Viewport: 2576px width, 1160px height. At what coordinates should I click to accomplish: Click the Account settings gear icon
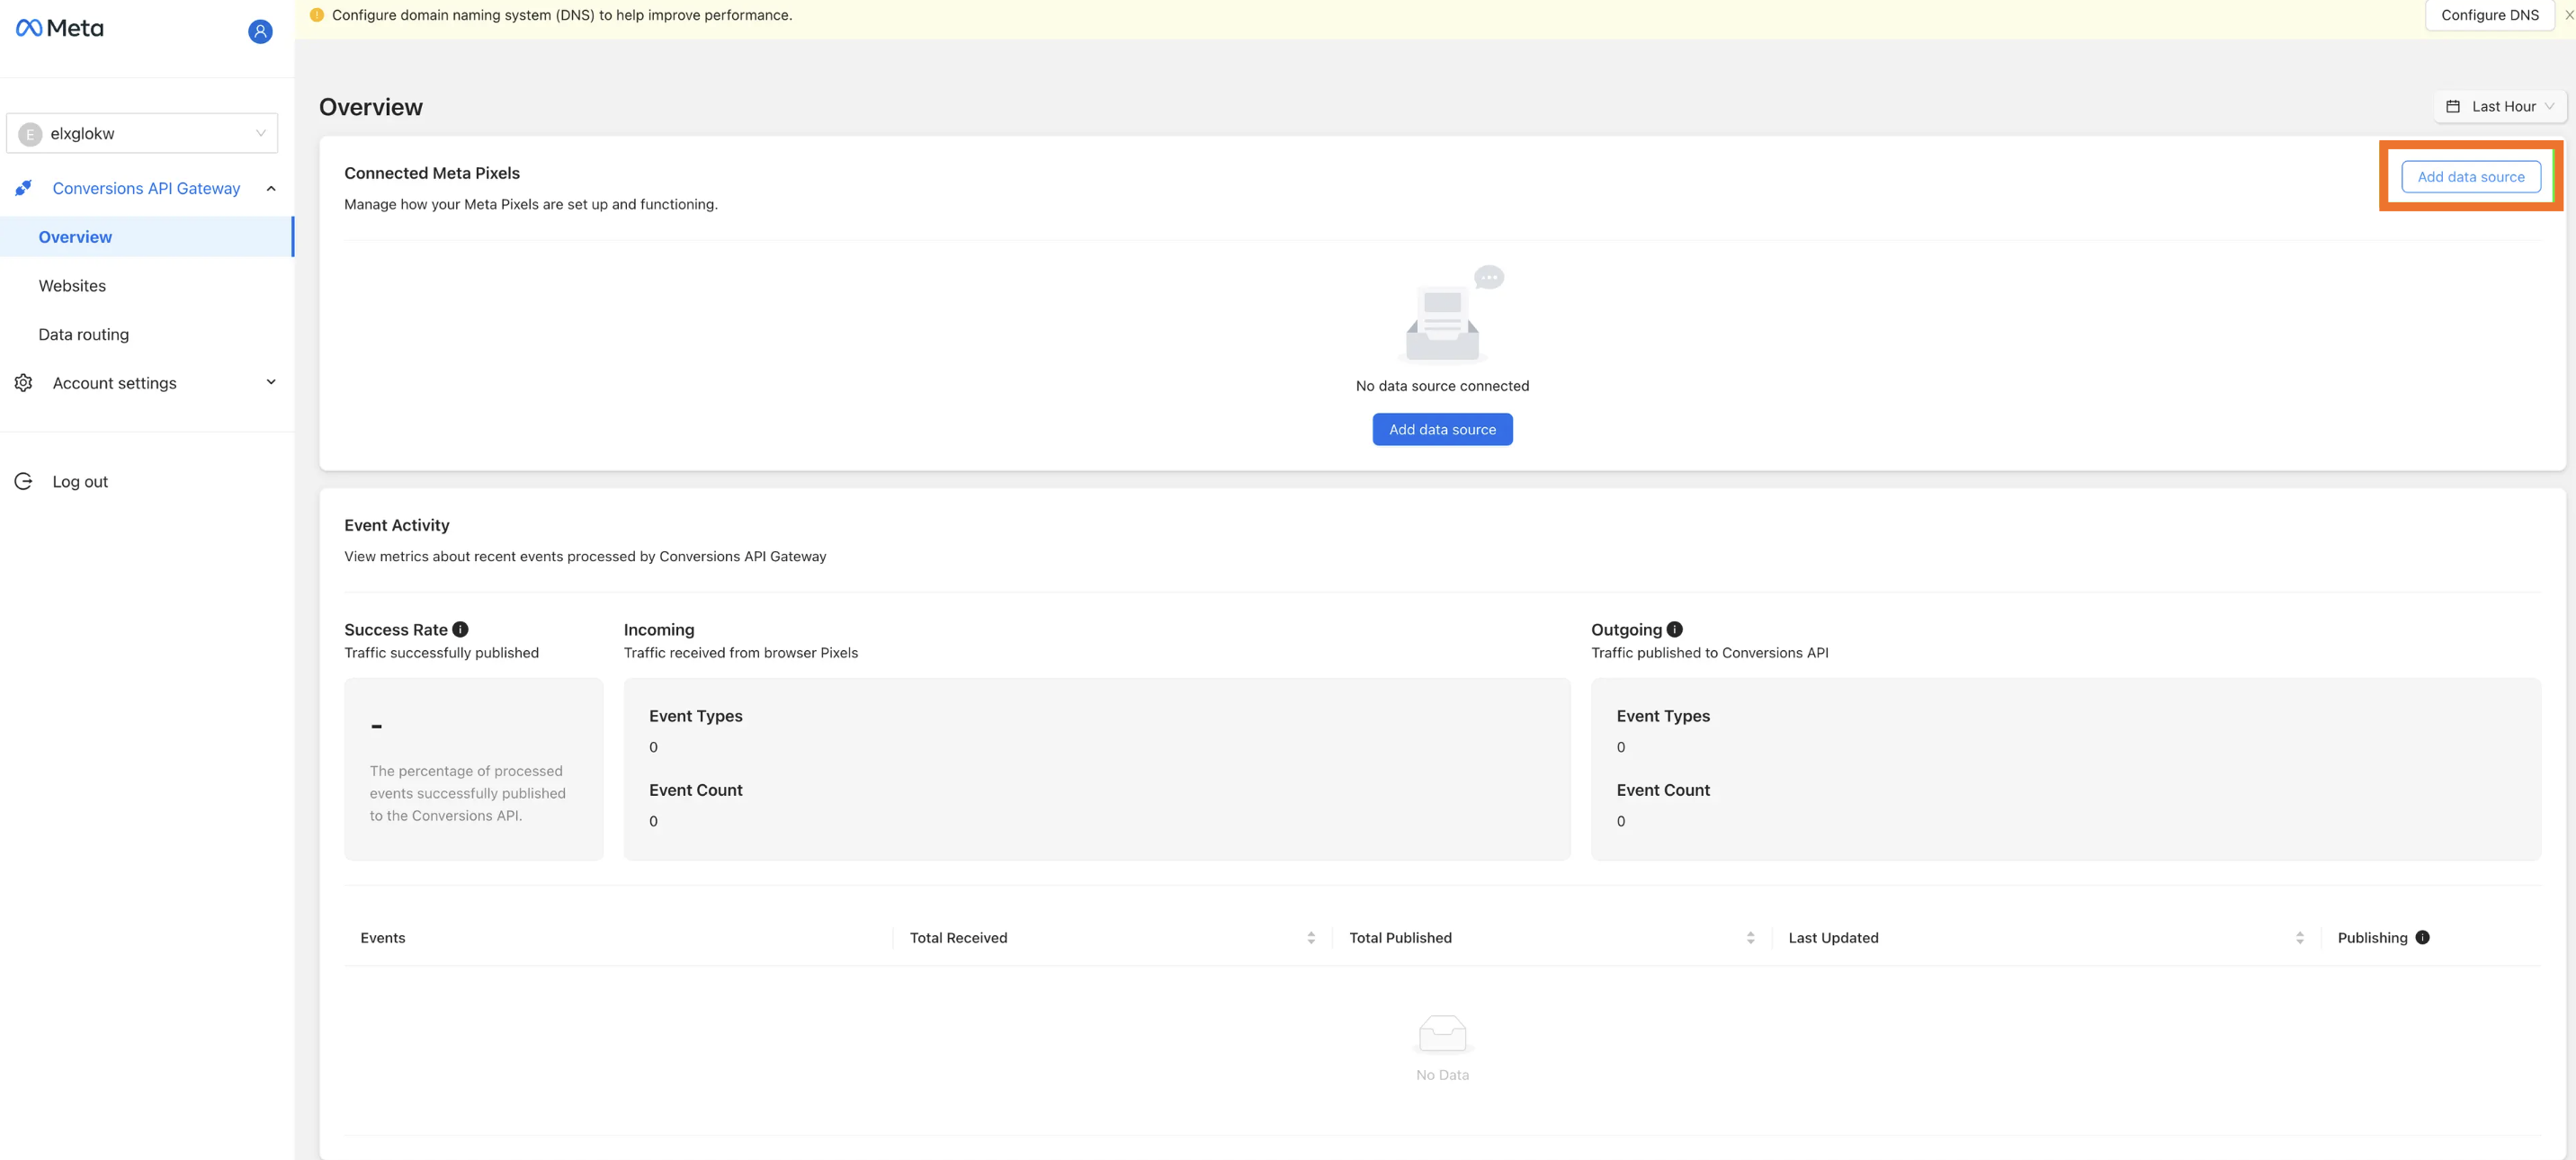point(23,383)
